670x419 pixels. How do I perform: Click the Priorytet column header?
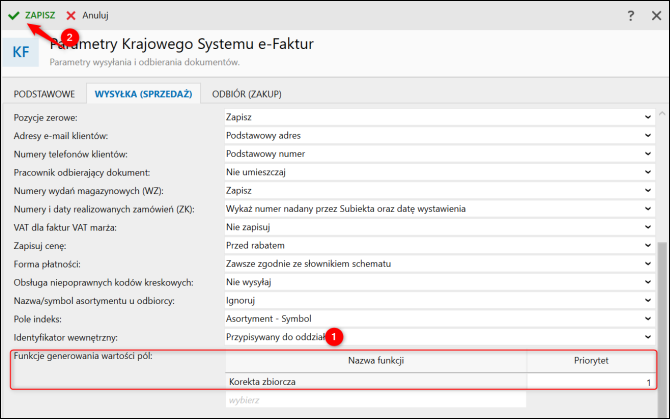(590, 360)
